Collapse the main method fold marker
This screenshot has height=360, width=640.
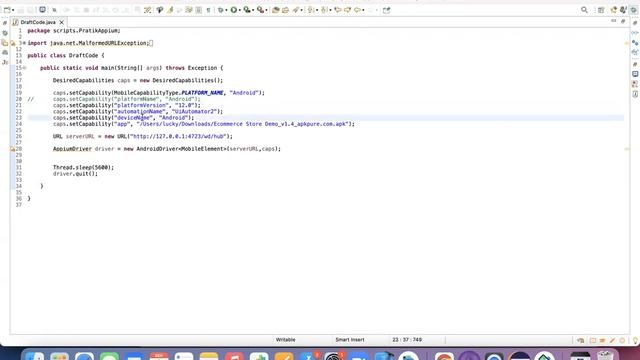point(24,68)
